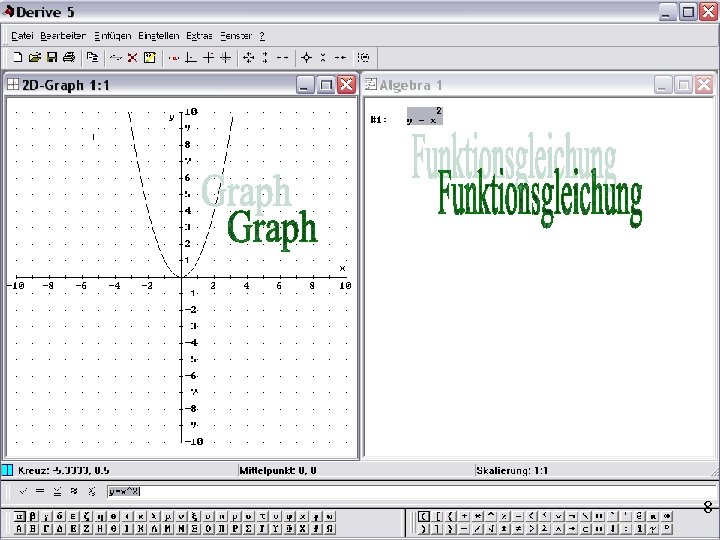Maximize the Algebra 1 window
This screenshot has height=540, width=720.
pyautogui.click(x=683, y=85)
